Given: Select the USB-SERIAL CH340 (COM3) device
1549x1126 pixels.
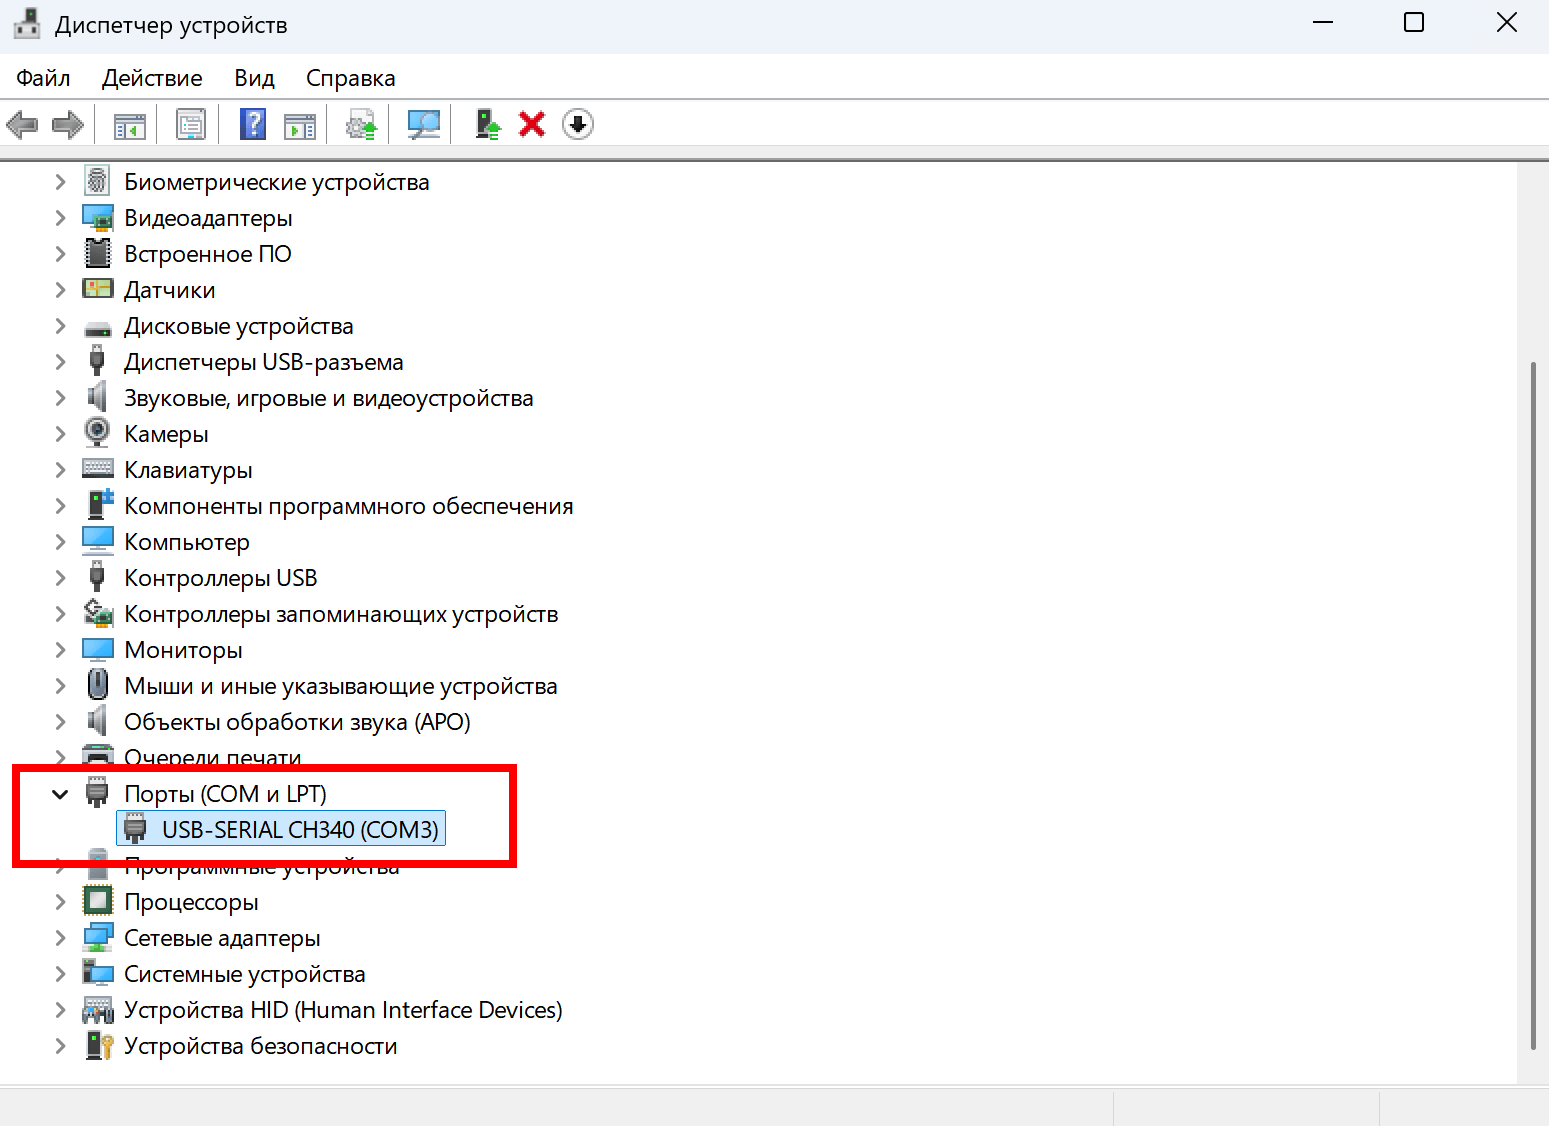Looking at the screenshot, I should click(300, 830).
